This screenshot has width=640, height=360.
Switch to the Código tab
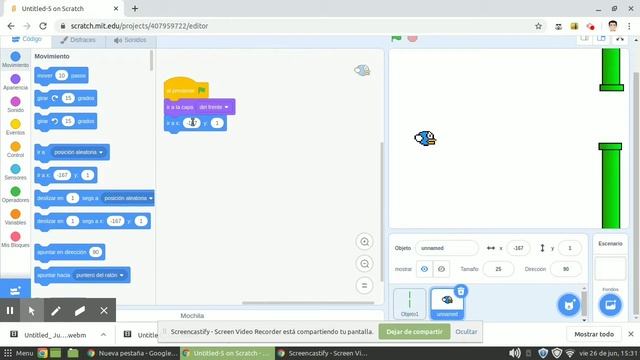tap(27, 39)
